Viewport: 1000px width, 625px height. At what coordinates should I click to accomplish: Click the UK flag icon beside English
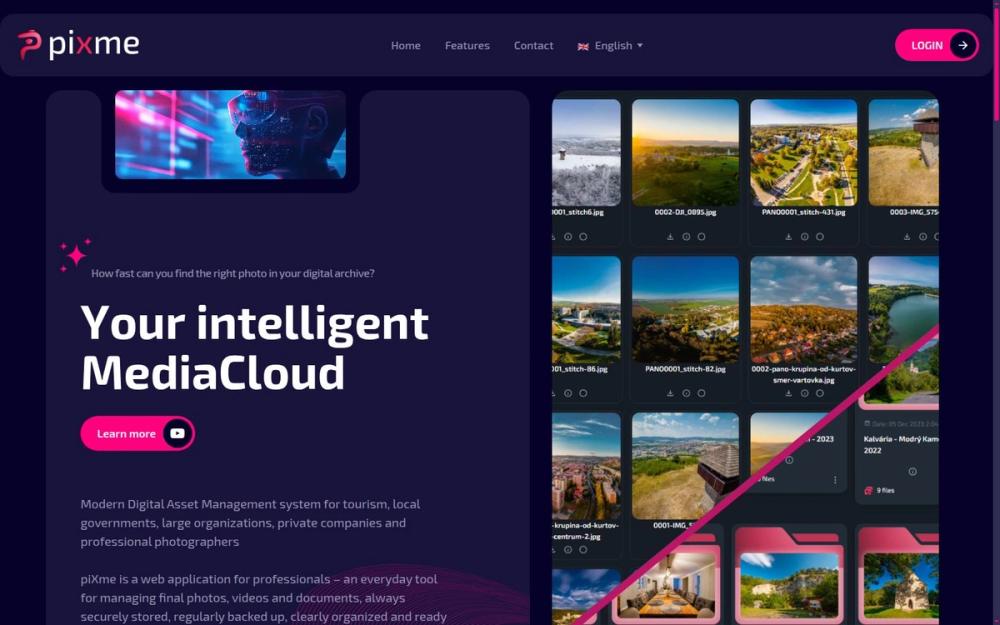tap(583, 46)
